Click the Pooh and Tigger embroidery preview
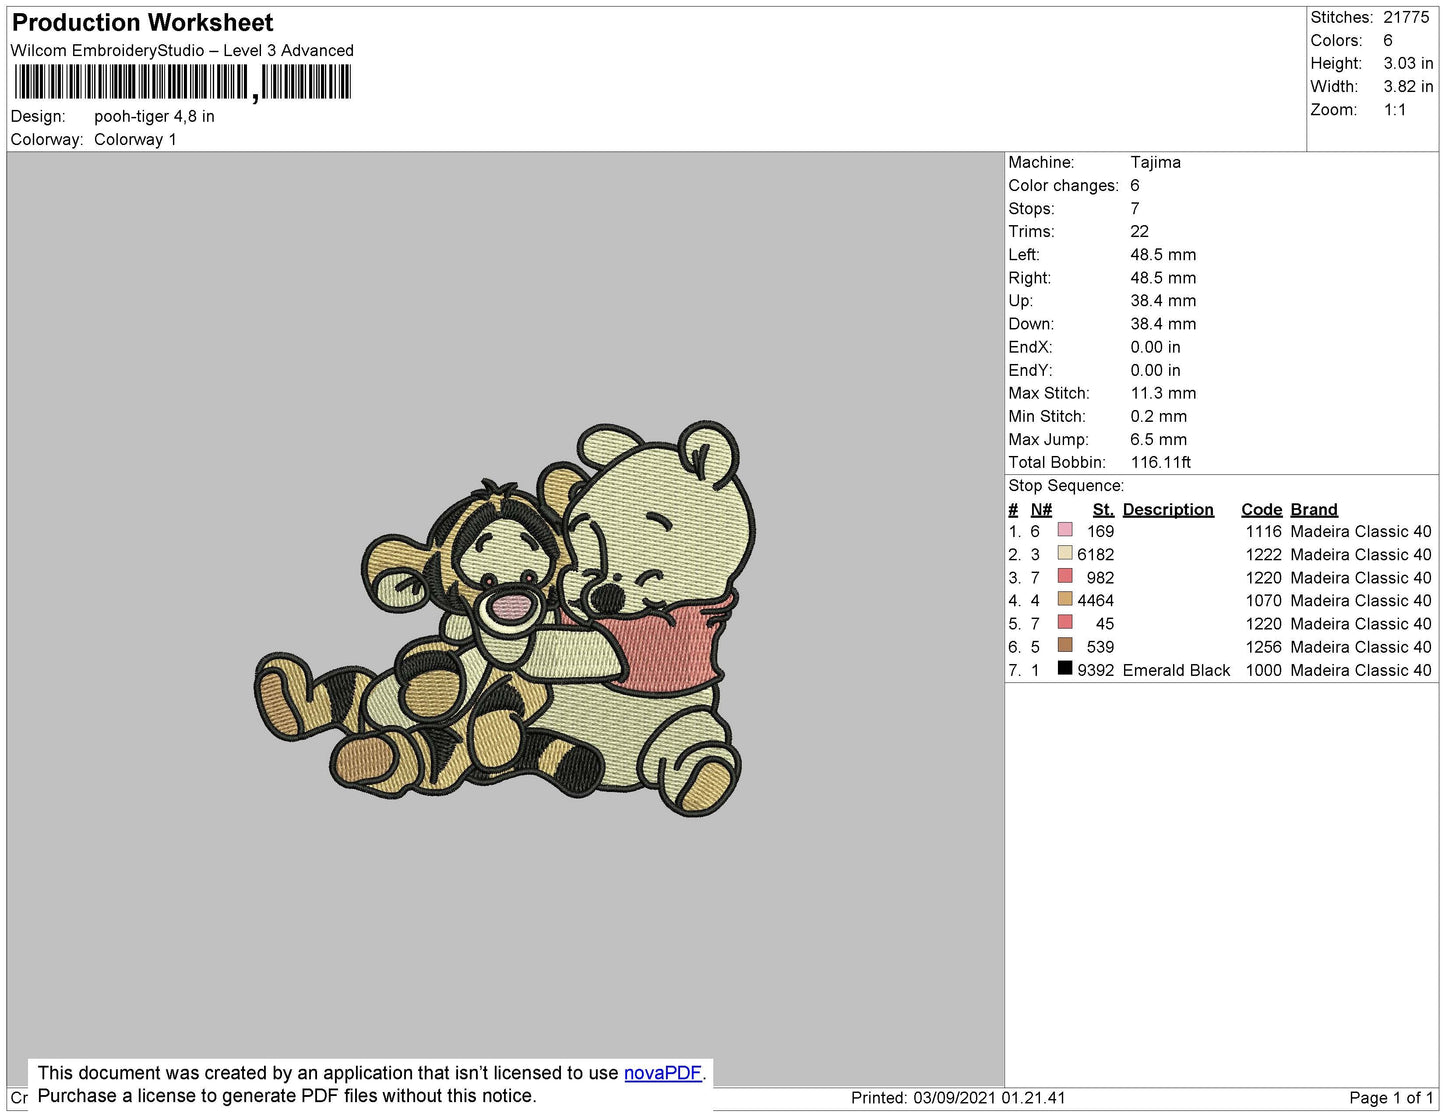This screenshot has width=1445, height=1117. (506, 619)
